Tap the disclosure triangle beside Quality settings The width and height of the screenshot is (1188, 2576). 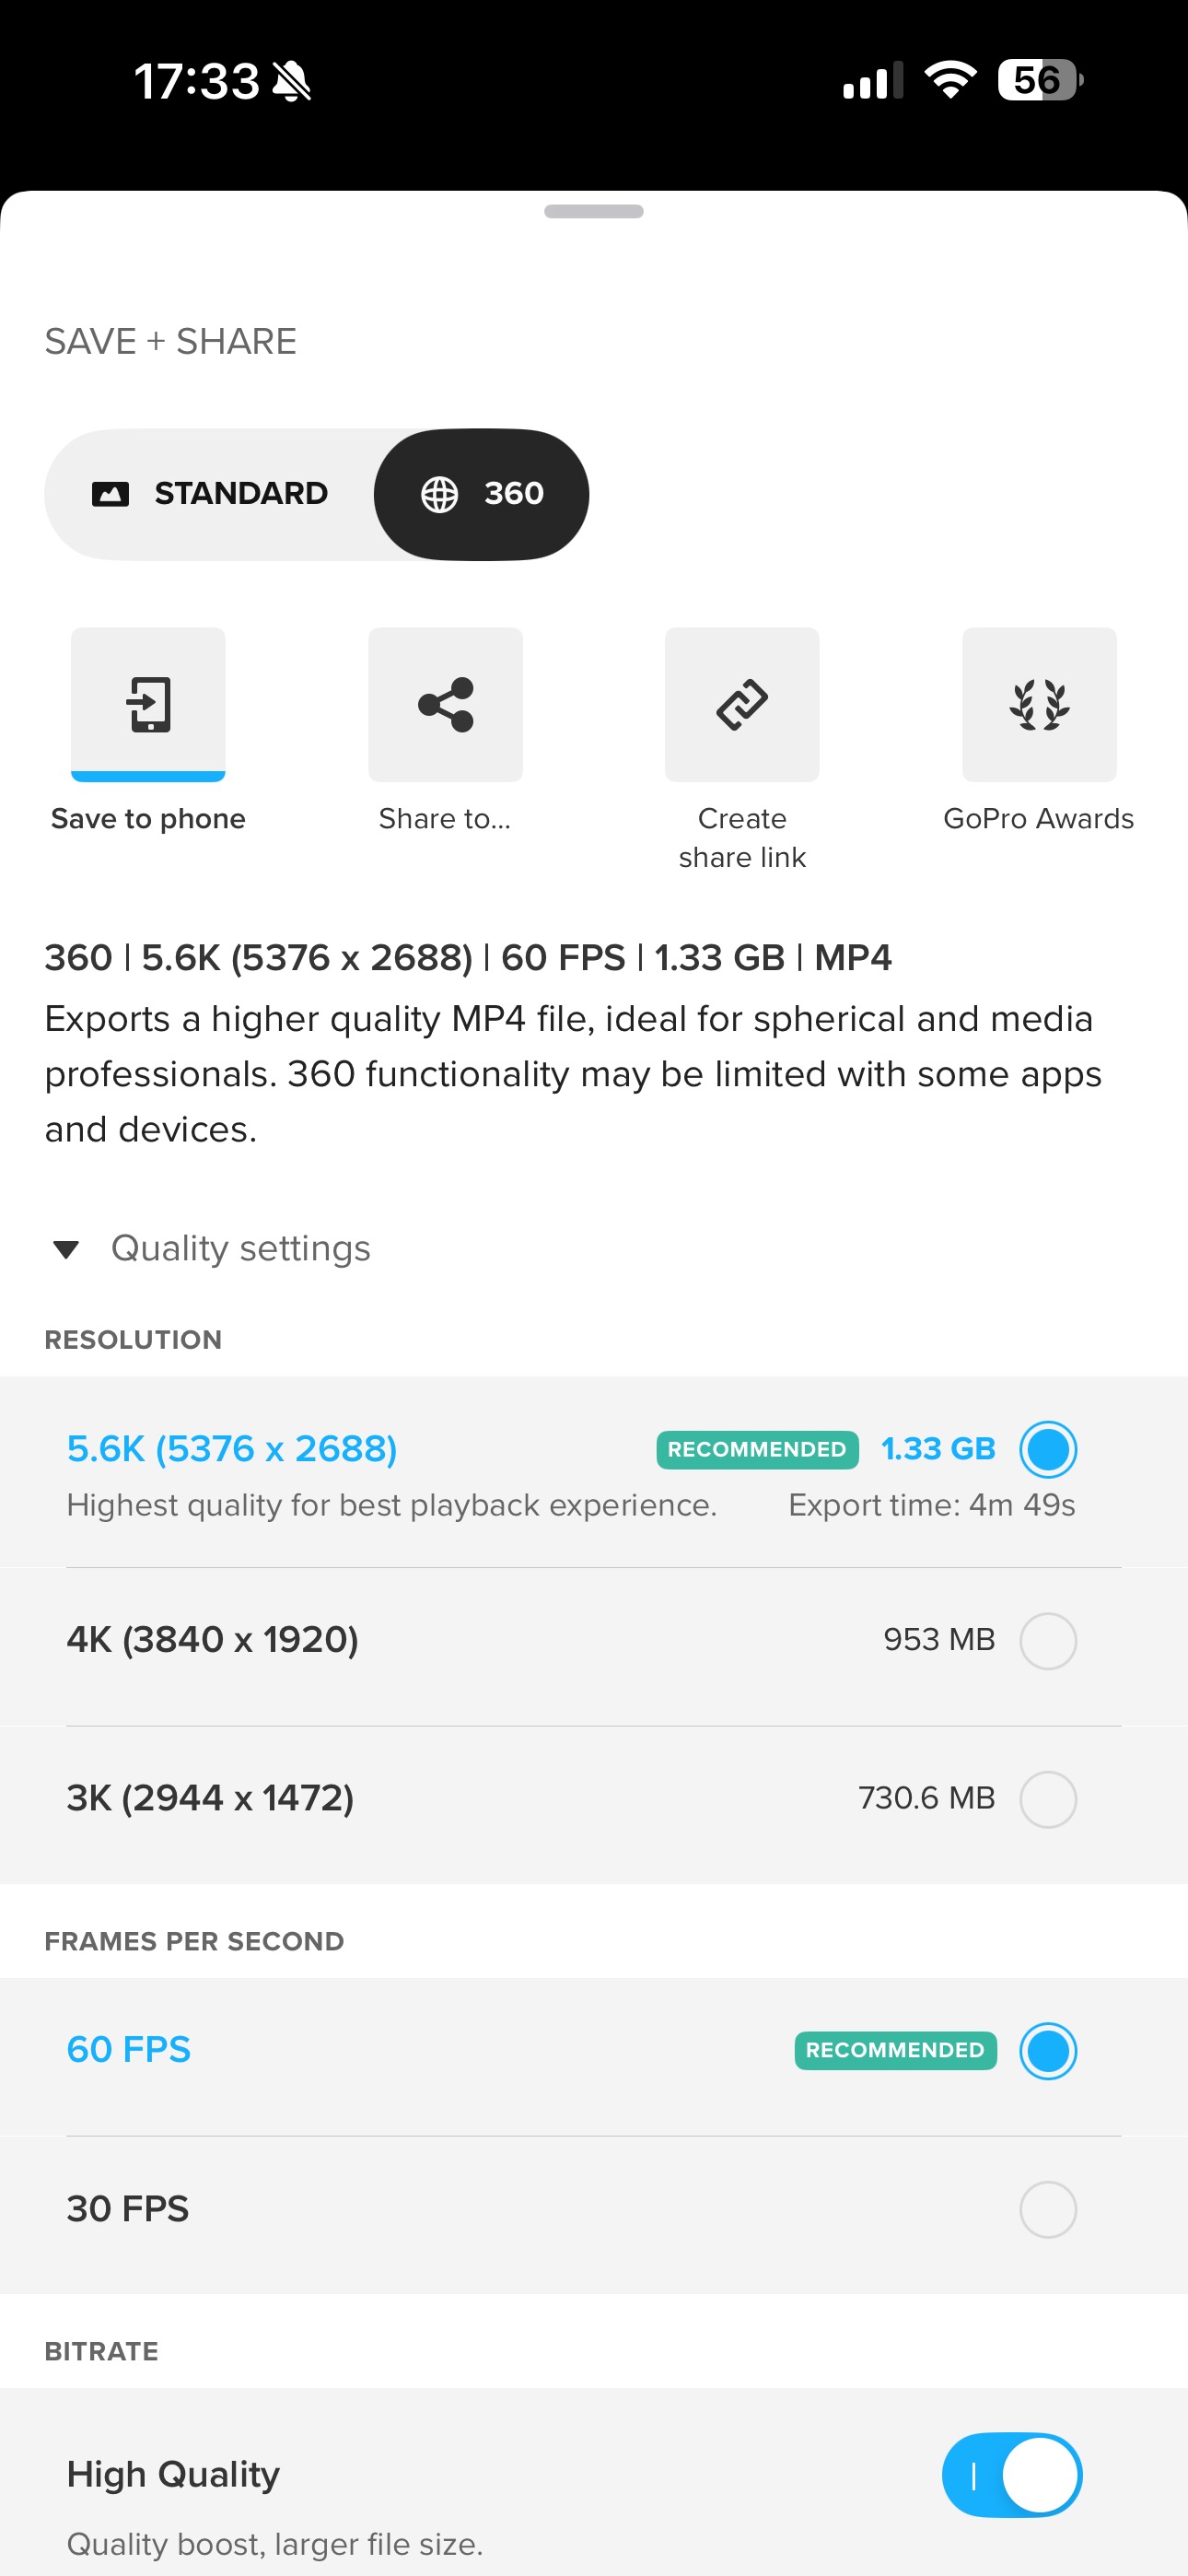tap(66, 1248)
